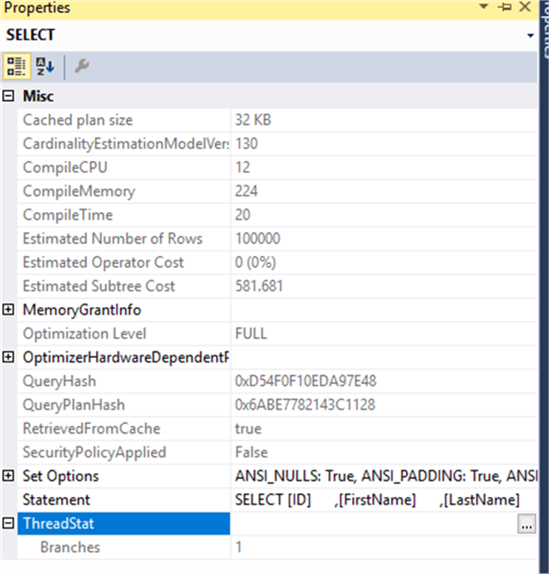Click the CompileMemory value 224

[246, 191]
